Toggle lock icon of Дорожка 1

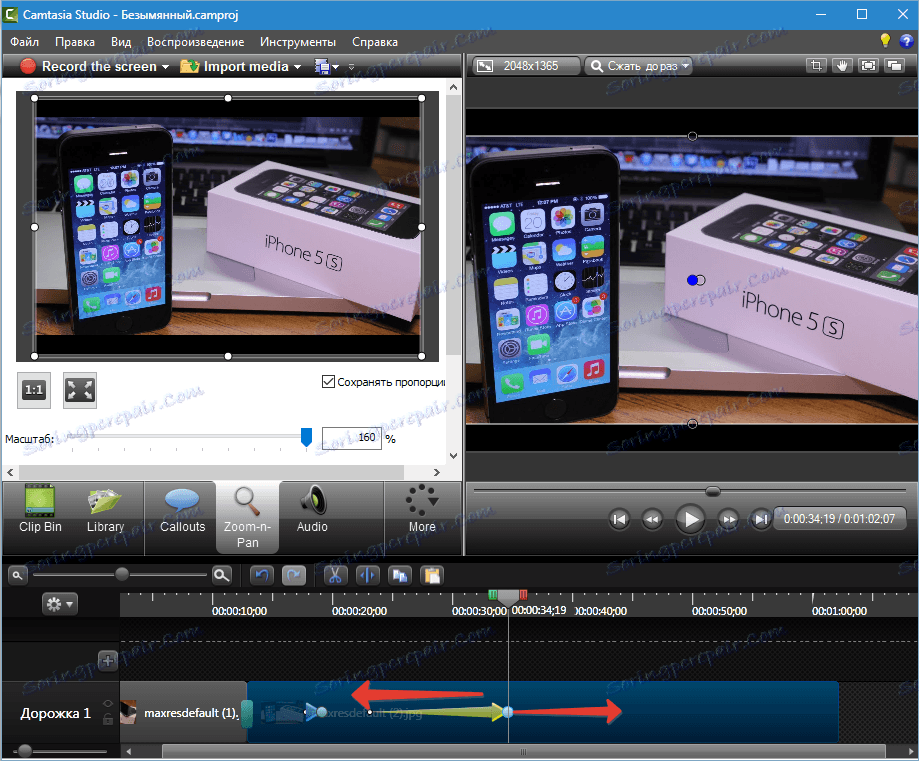108,719
